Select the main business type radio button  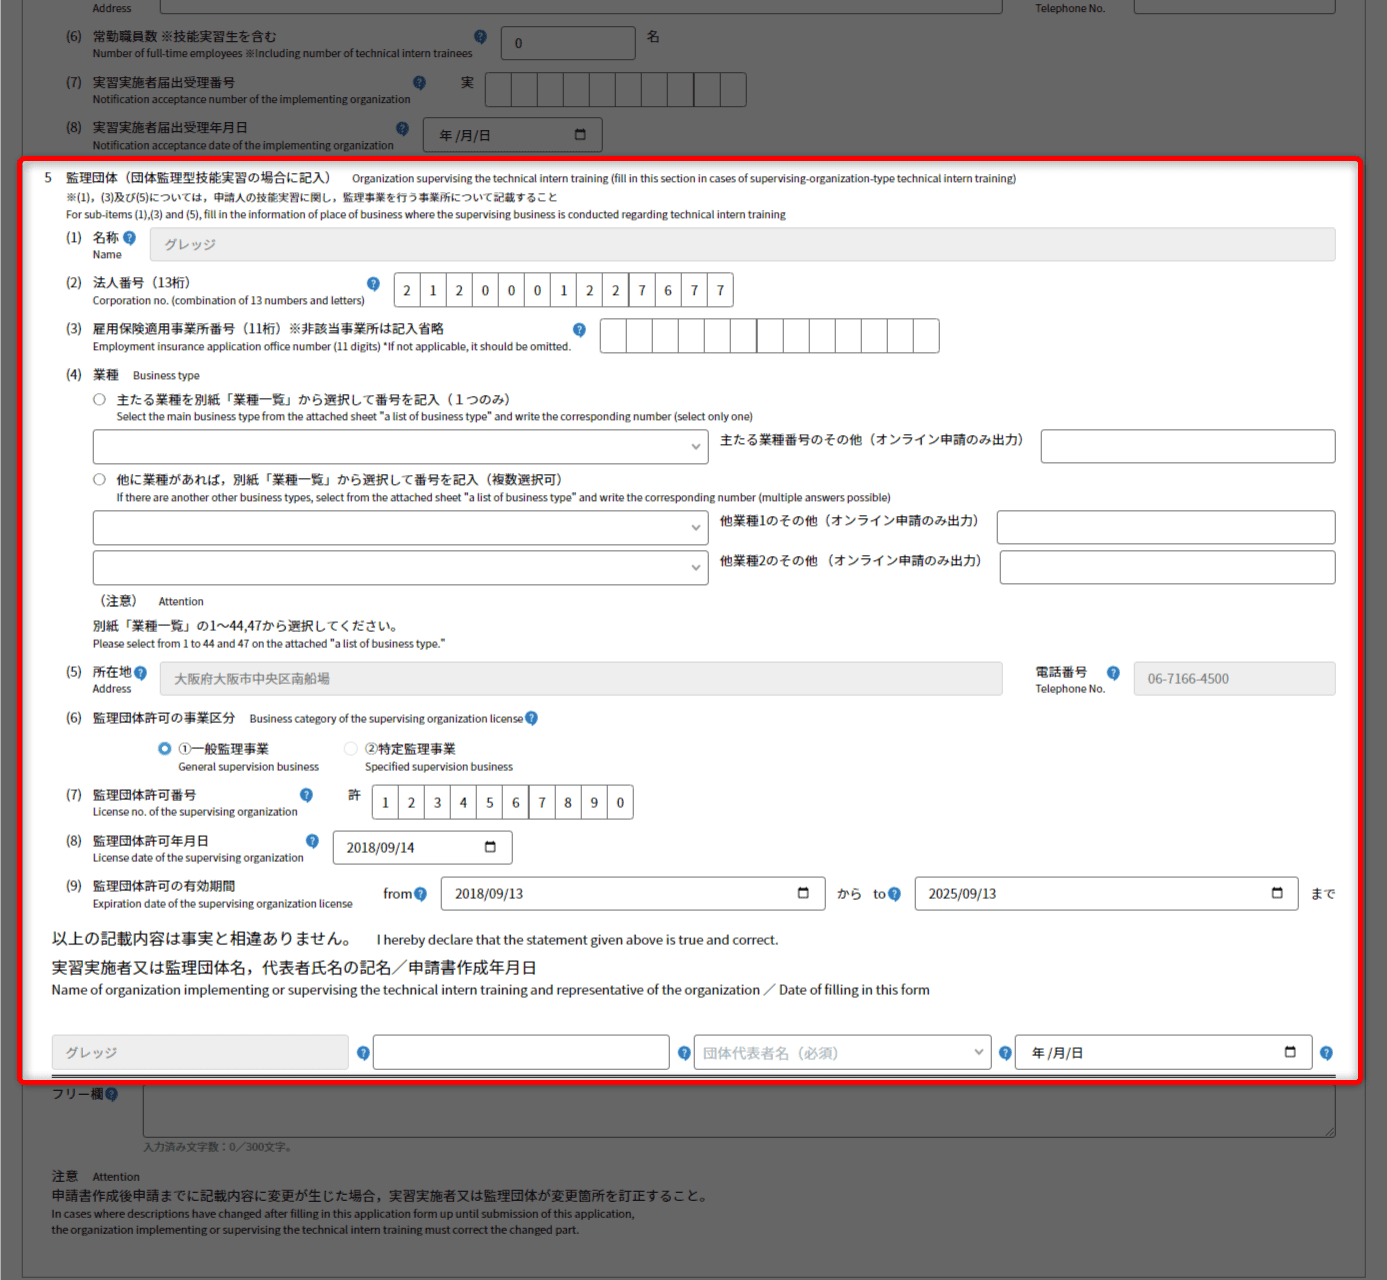click(99, 399)
